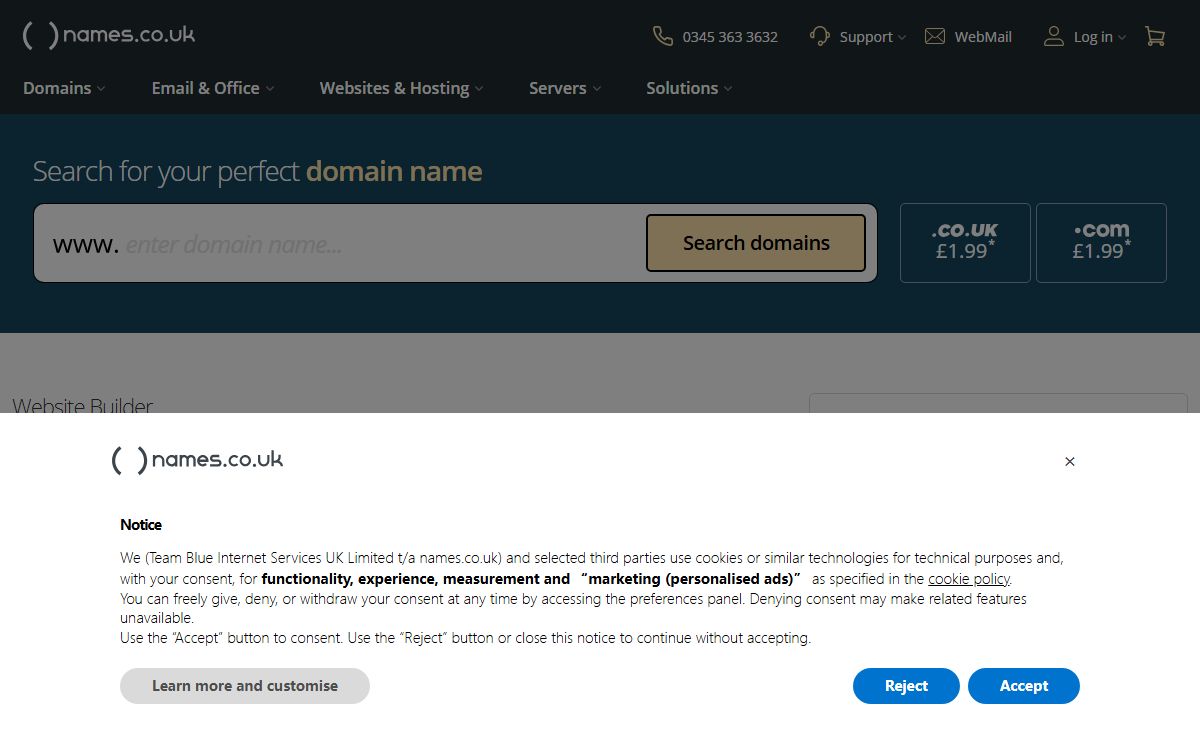Click the names.co.uk logo in the cookie notice
The image size is (1200, 740).
coord(197,460)
